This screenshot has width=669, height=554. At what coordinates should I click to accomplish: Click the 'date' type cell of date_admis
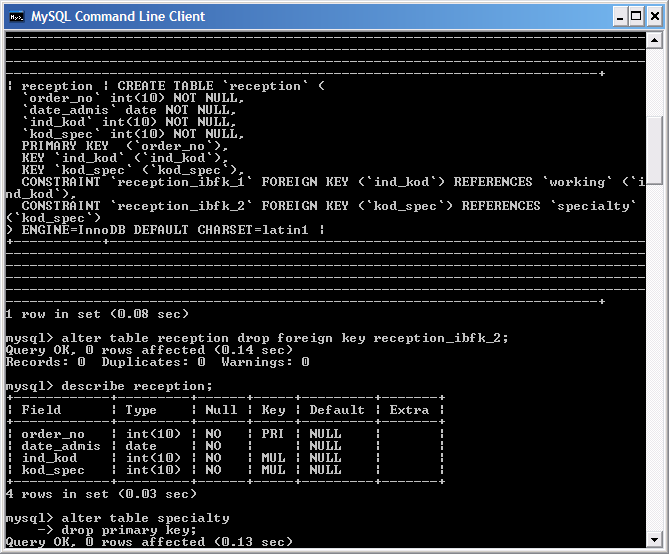click(141, 446)
